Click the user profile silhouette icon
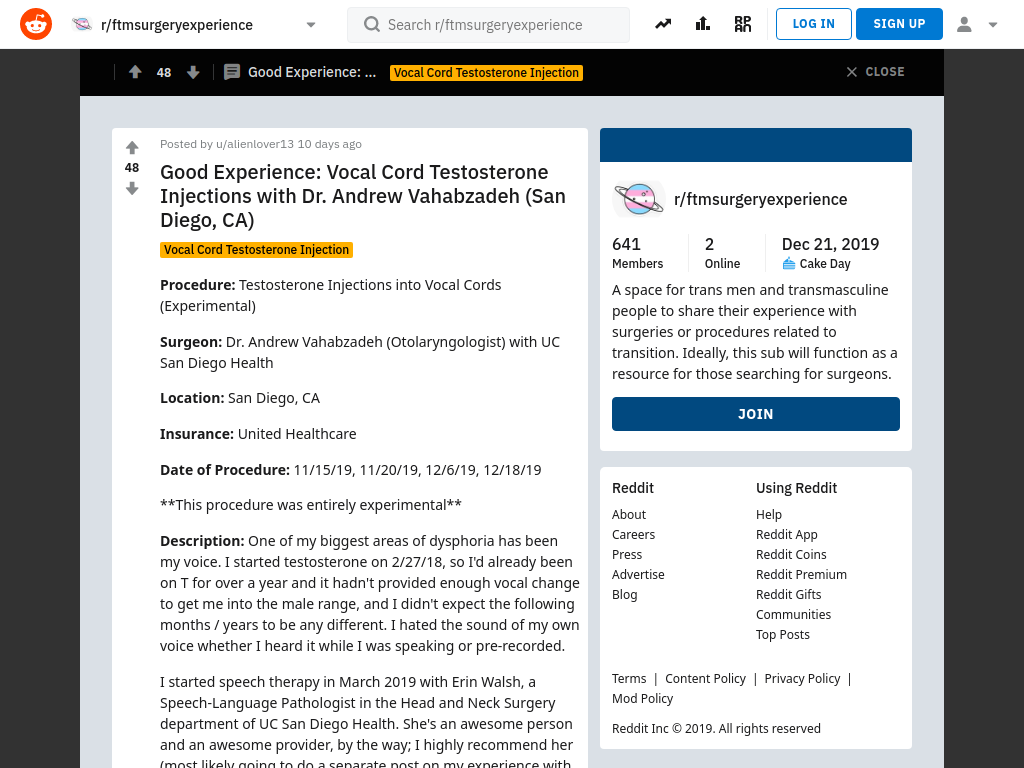 (x=964, y=24)
